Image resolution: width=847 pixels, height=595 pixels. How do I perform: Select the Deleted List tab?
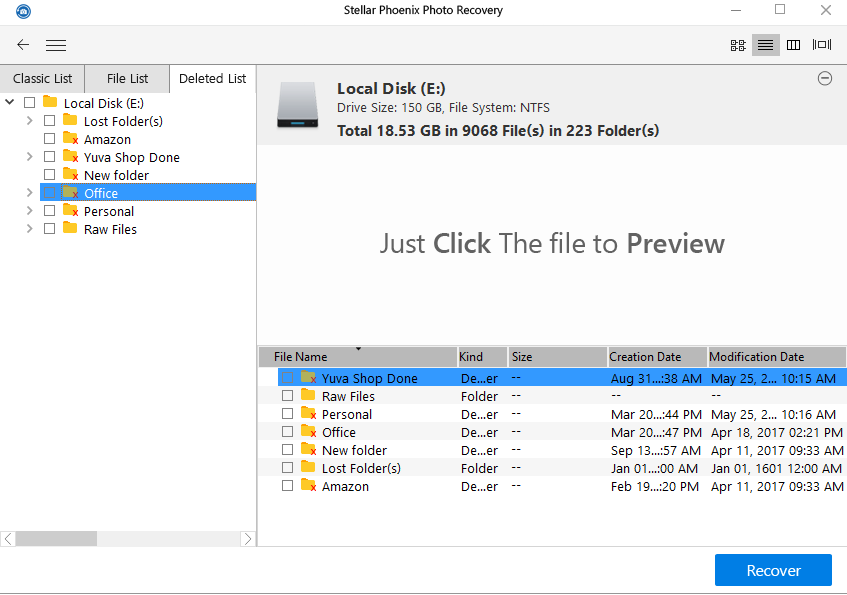click(x=213, y=79)
